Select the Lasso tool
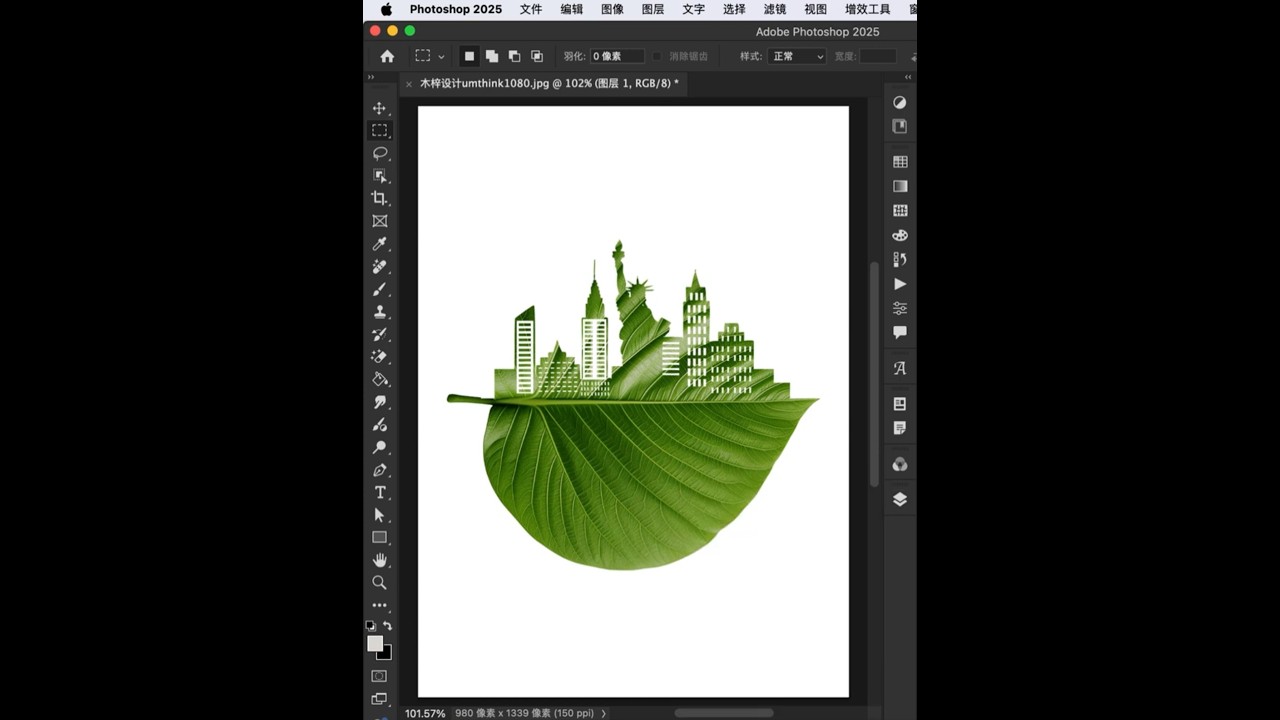 [379, 153]
